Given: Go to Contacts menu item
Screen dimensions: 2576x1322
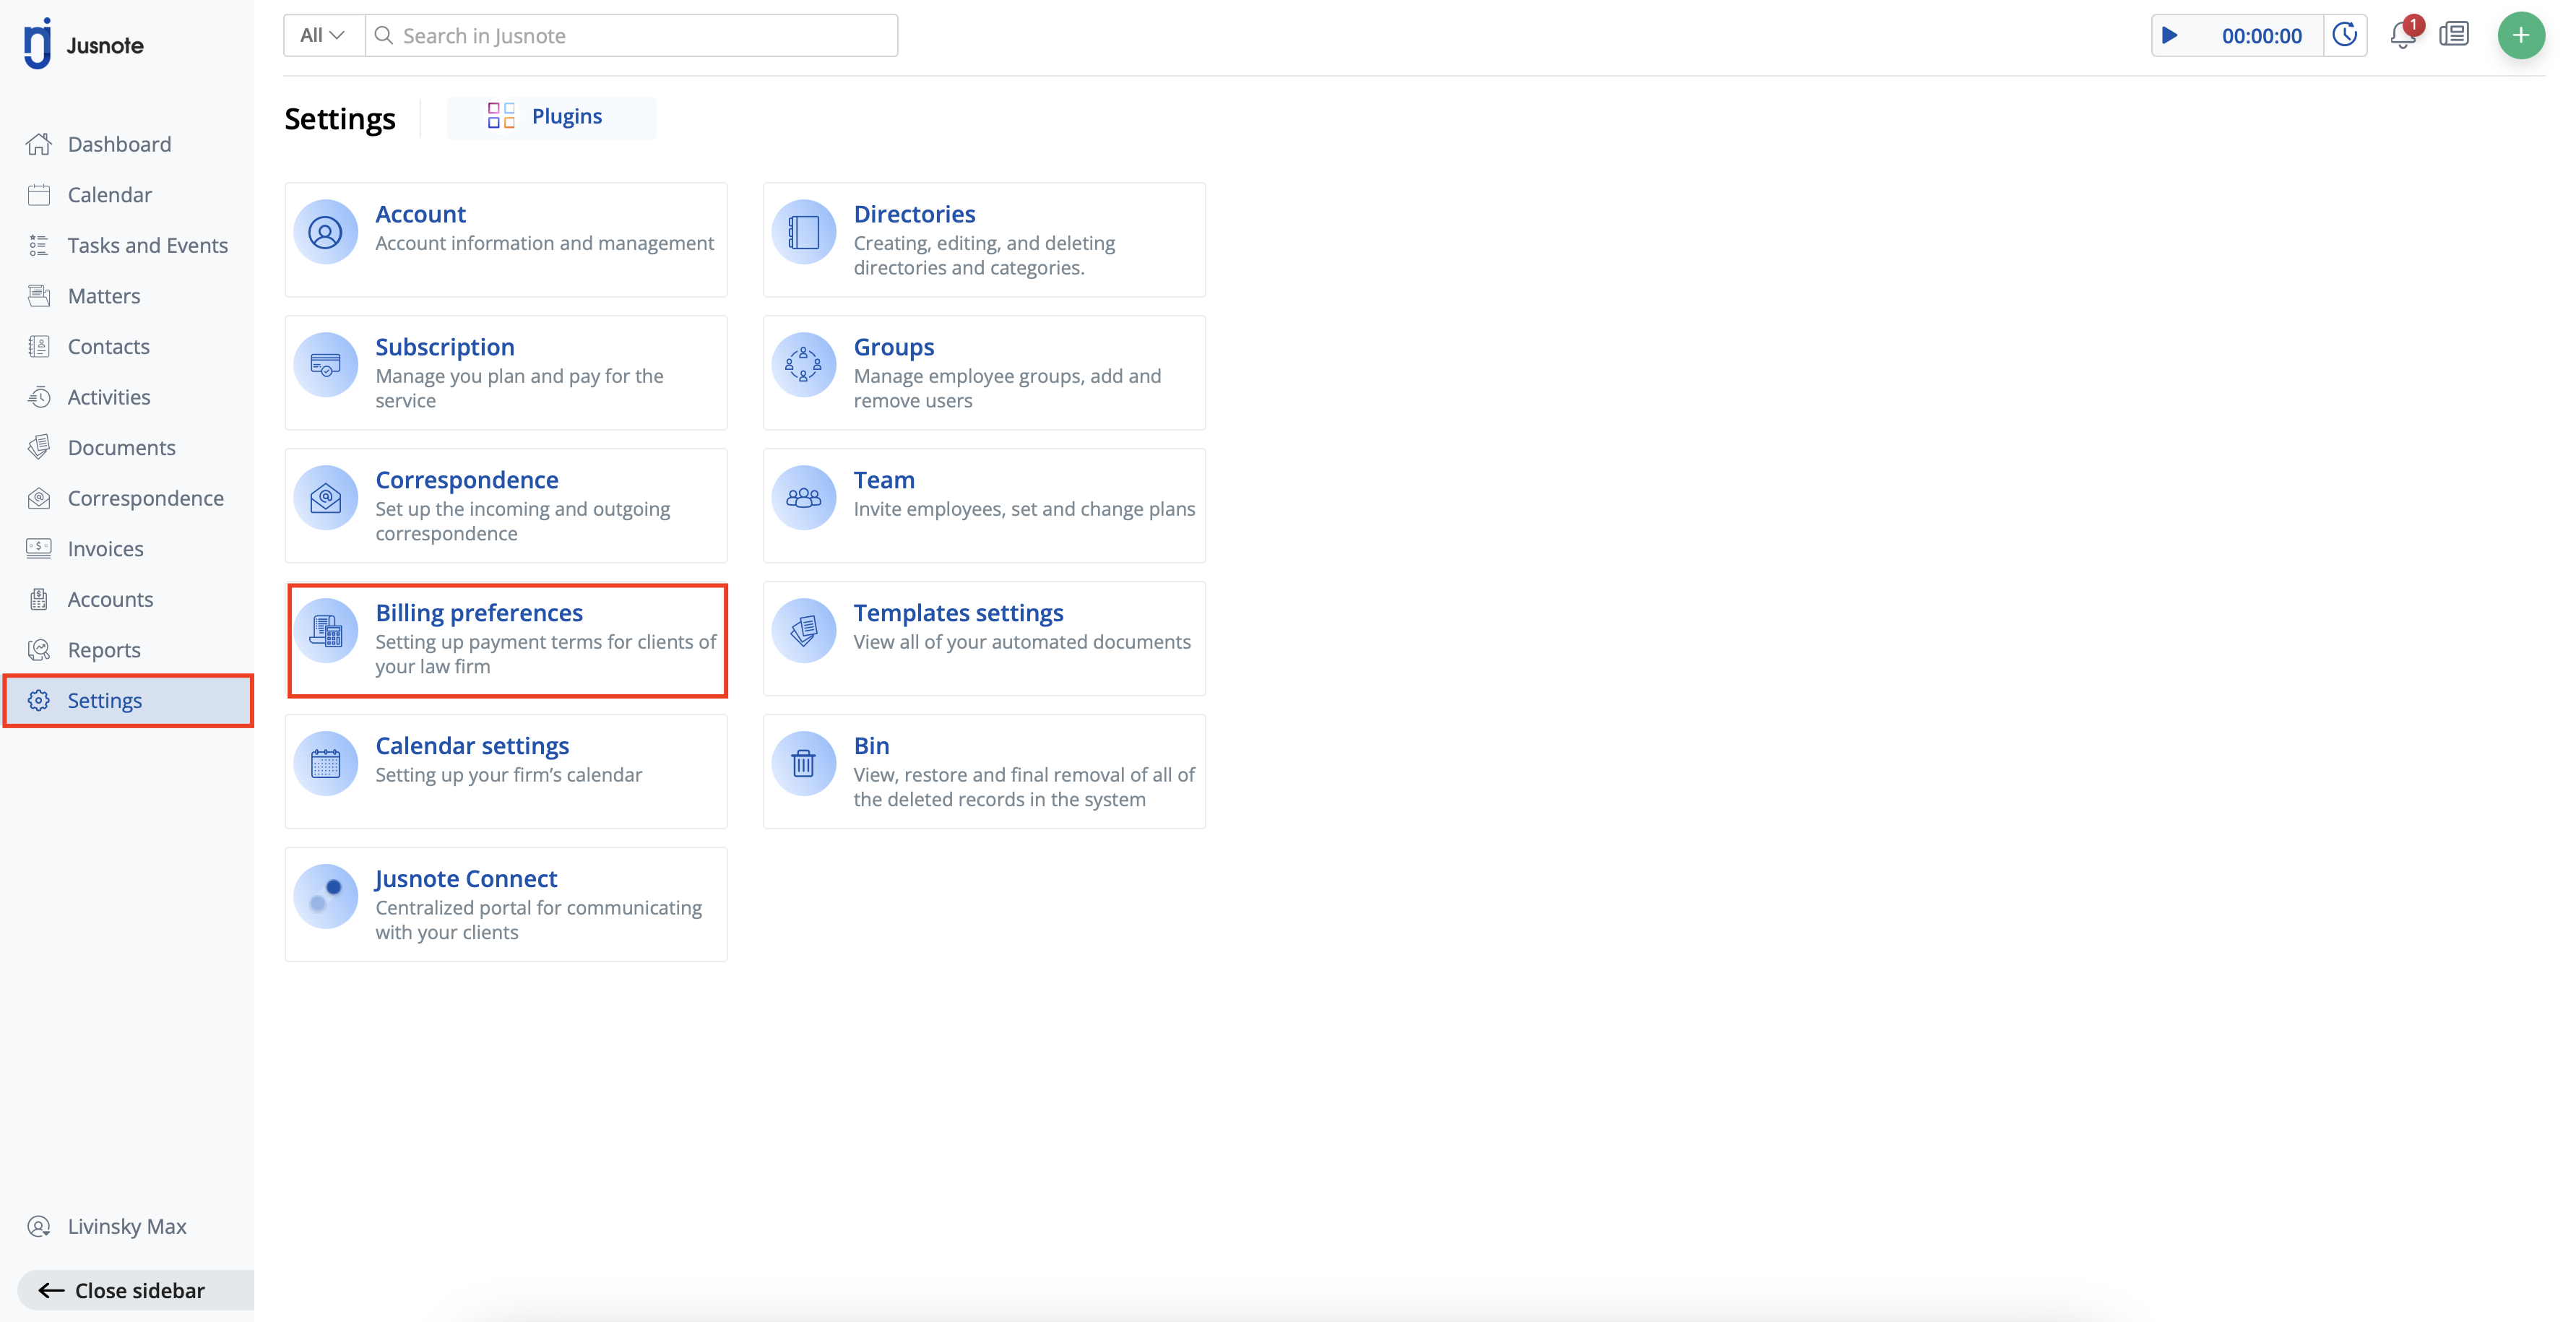Looking at the screenshot, I should point(109,346).
